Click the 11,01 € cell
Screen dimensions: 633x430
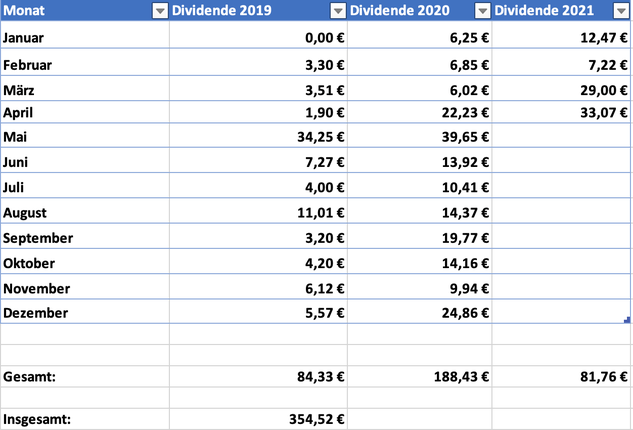(258, 211)
